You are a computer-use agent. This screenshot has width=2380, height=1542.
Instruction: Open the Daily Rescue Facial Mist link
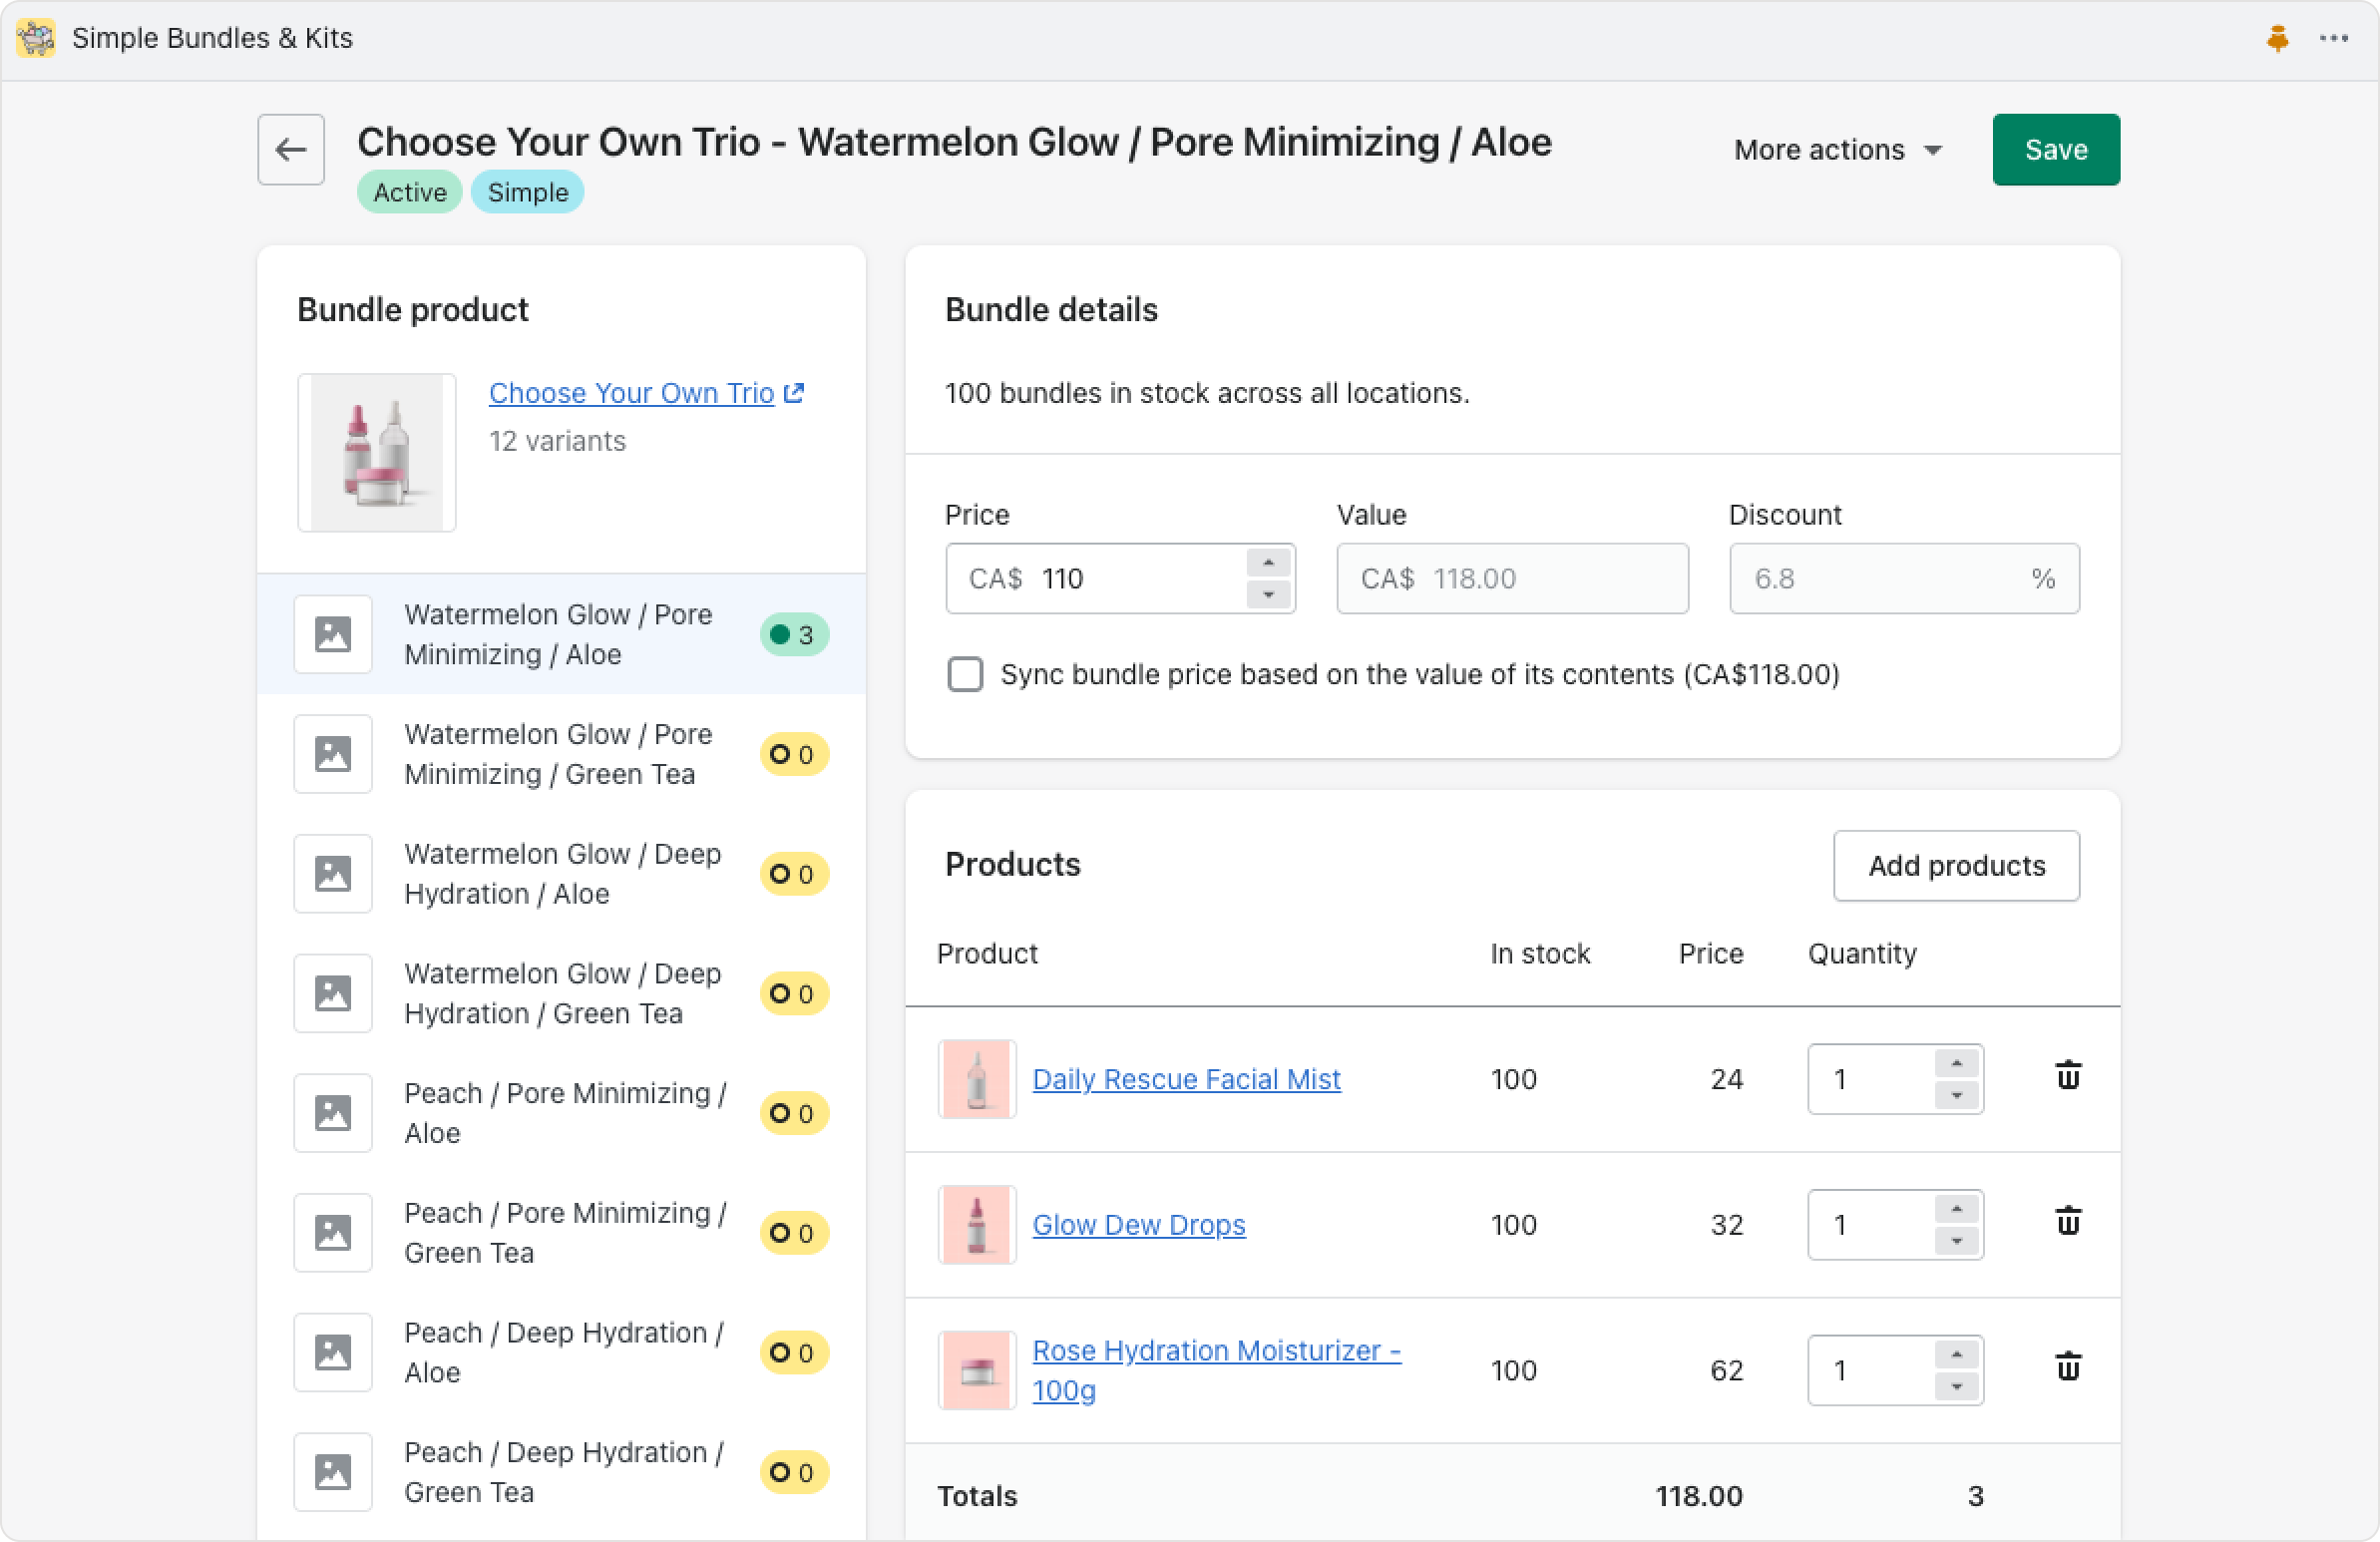click(x=1186, y=1079)
